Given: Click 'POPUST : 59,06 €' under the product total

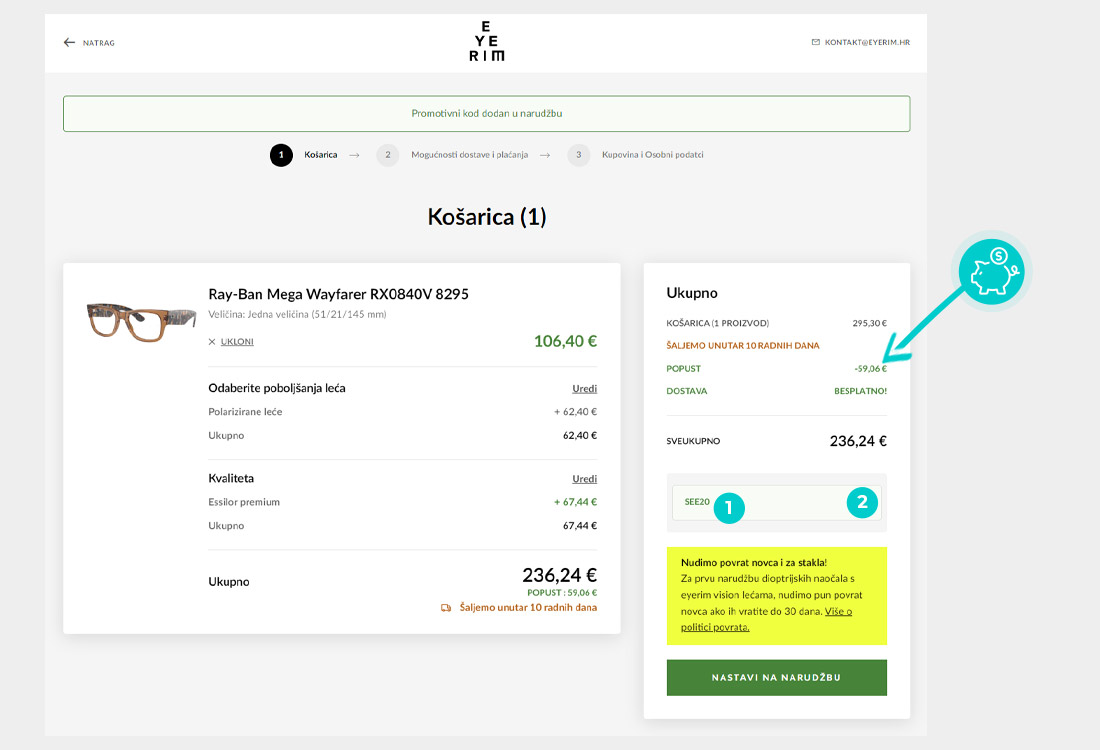Looking at the screenshot, I should coord(562,593).
